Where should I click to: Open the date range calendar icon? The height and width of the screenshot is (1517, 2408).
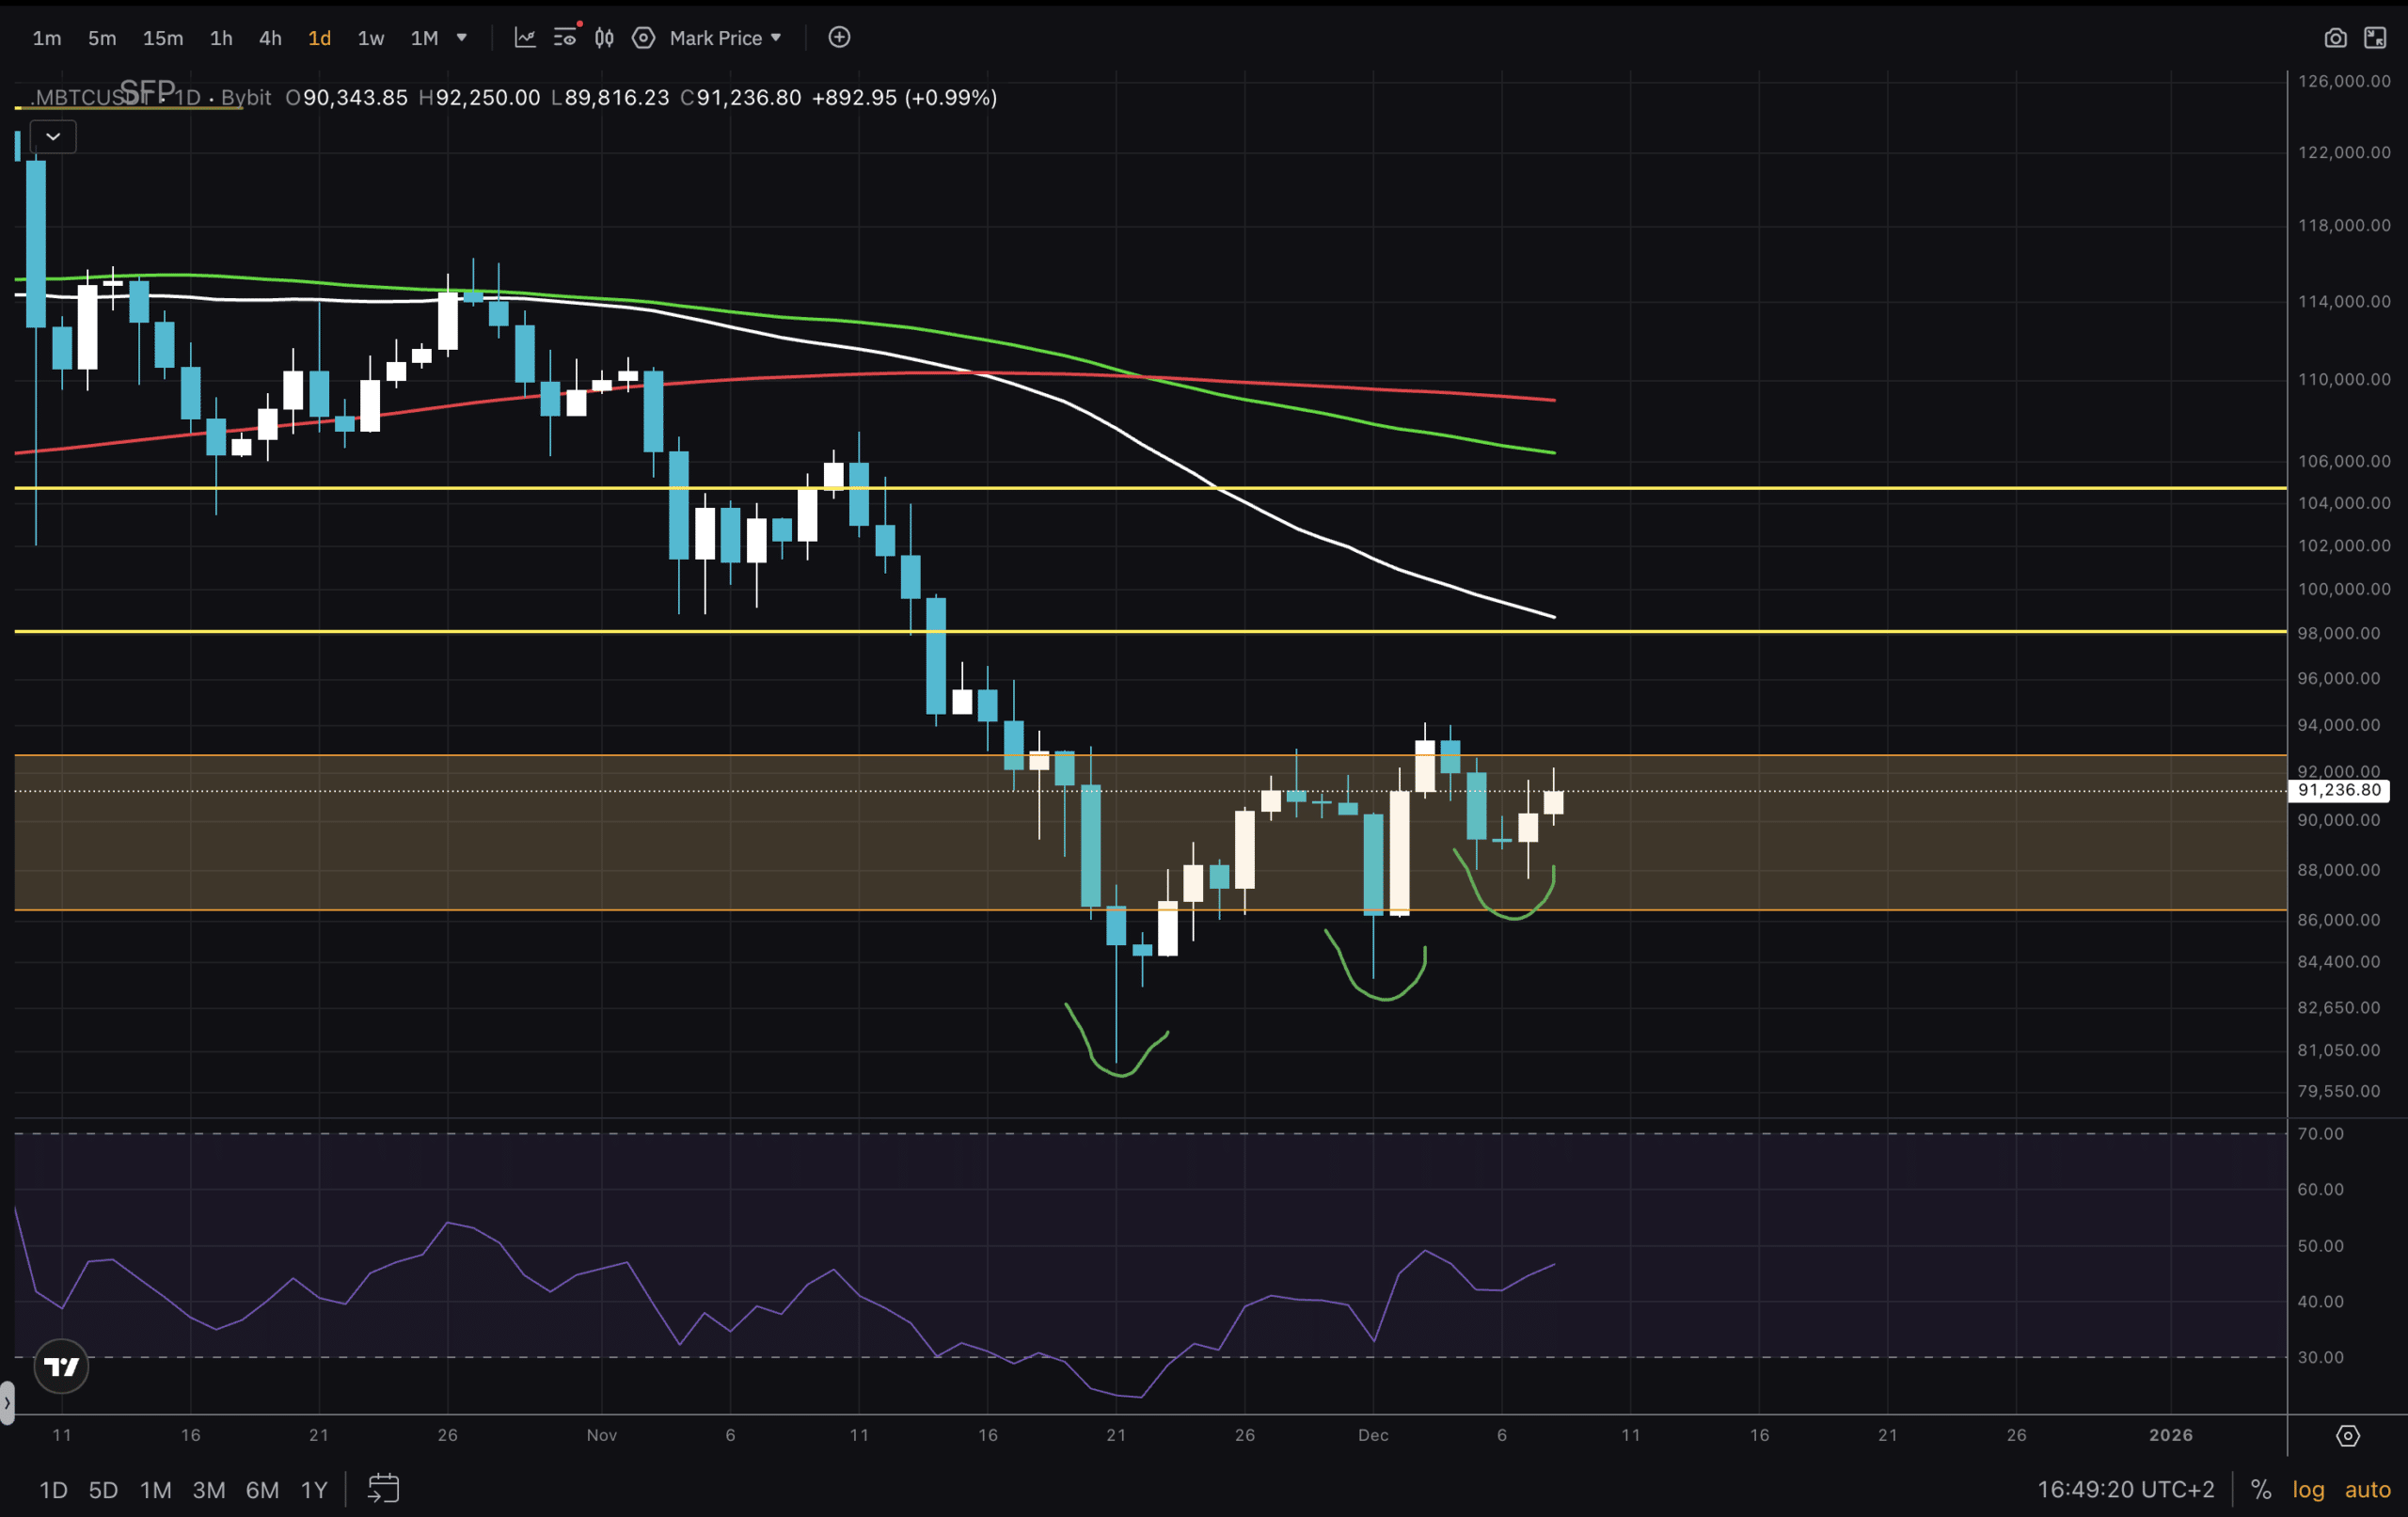[383, 1488]
